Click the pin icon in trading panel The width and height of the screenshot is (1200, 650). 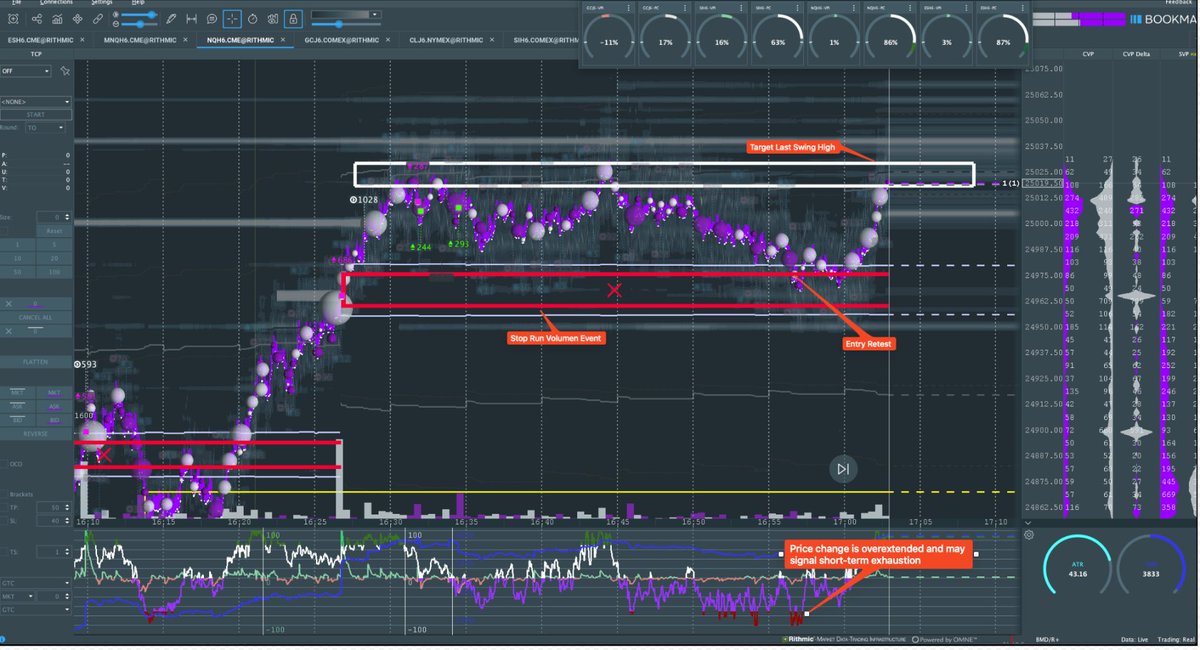click(65, 71)
